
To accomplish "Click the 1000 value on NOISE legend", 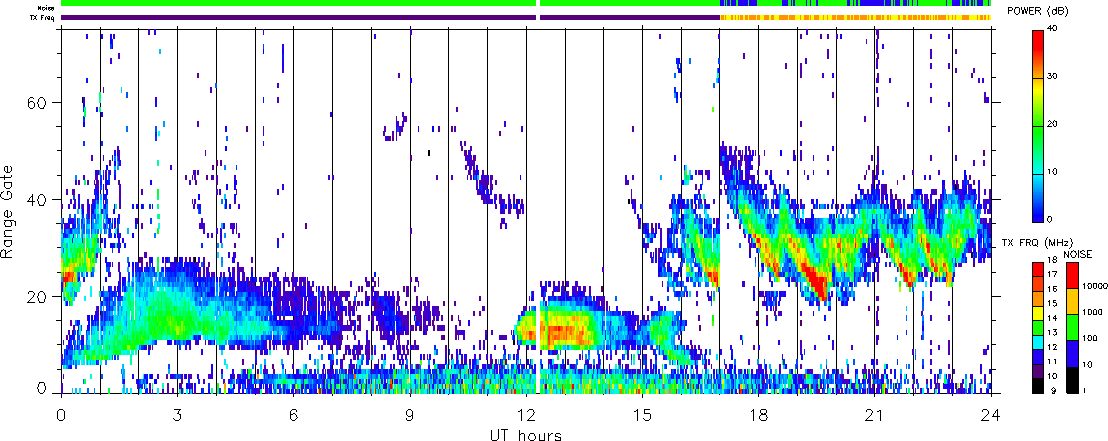I will [1092, 310].
